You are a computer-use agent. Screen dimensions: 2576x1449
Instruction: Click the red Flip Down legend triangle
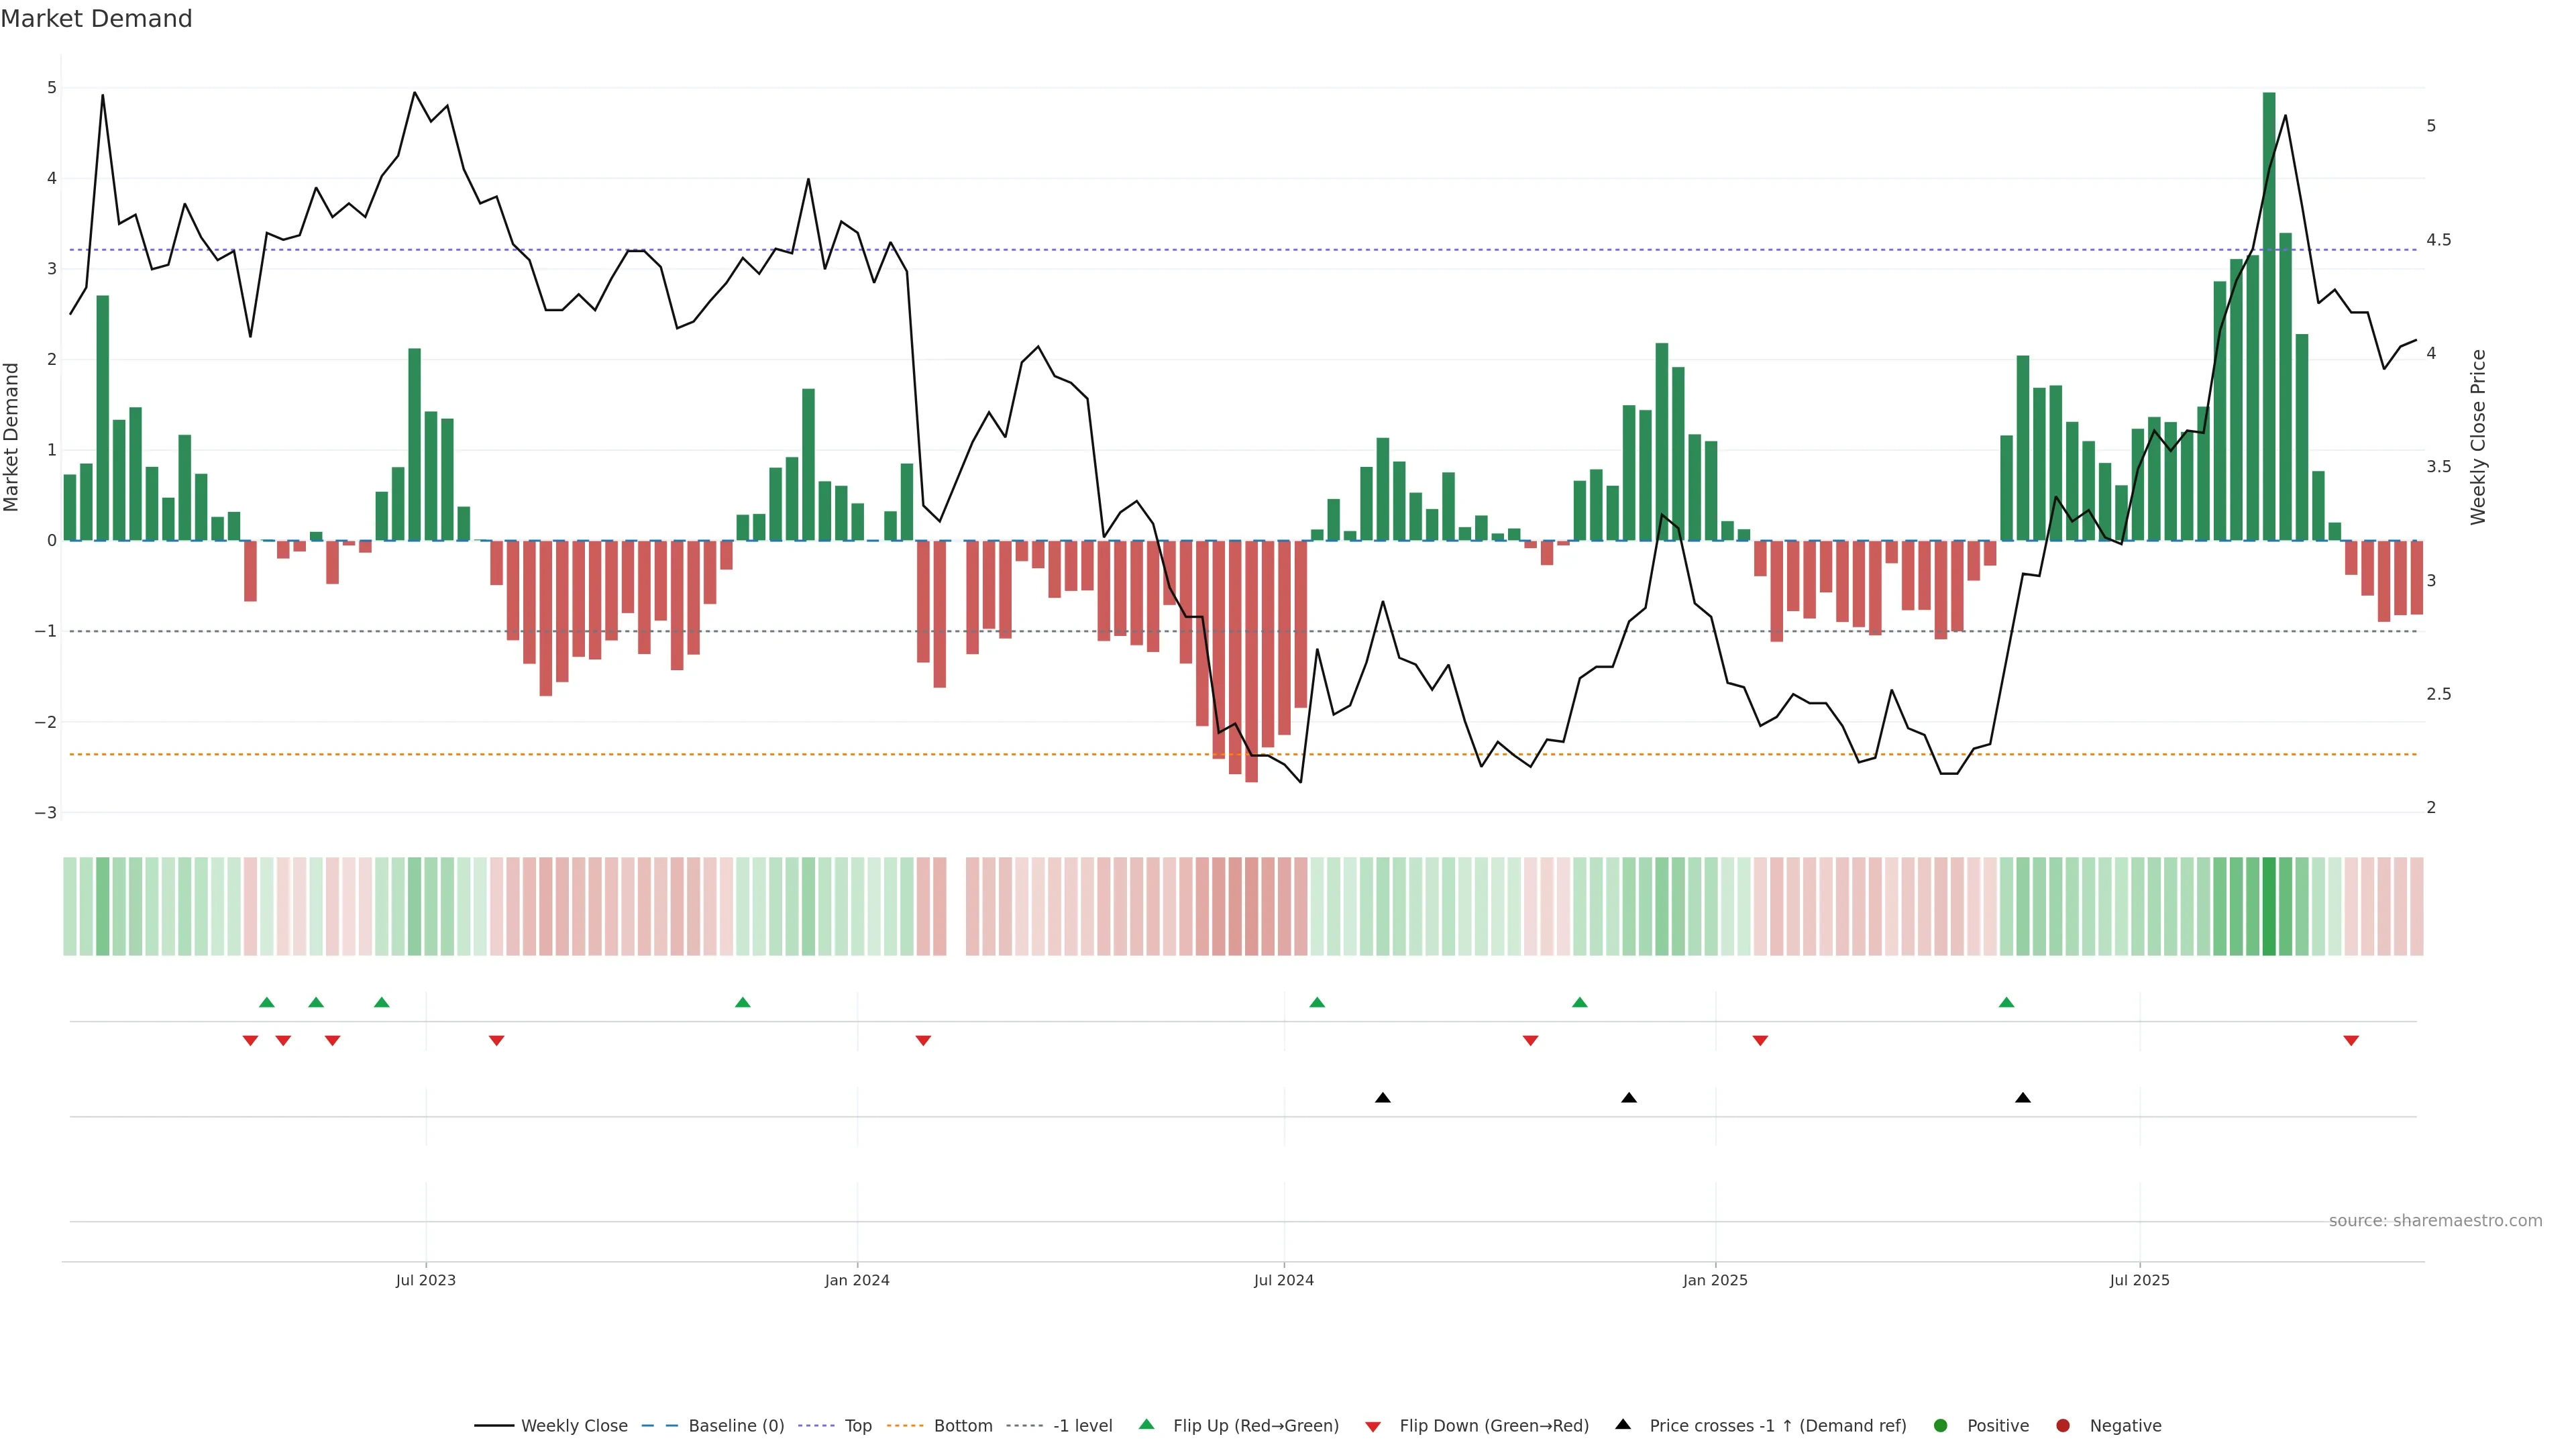pyautogui.click(x=1373, y=1427)
